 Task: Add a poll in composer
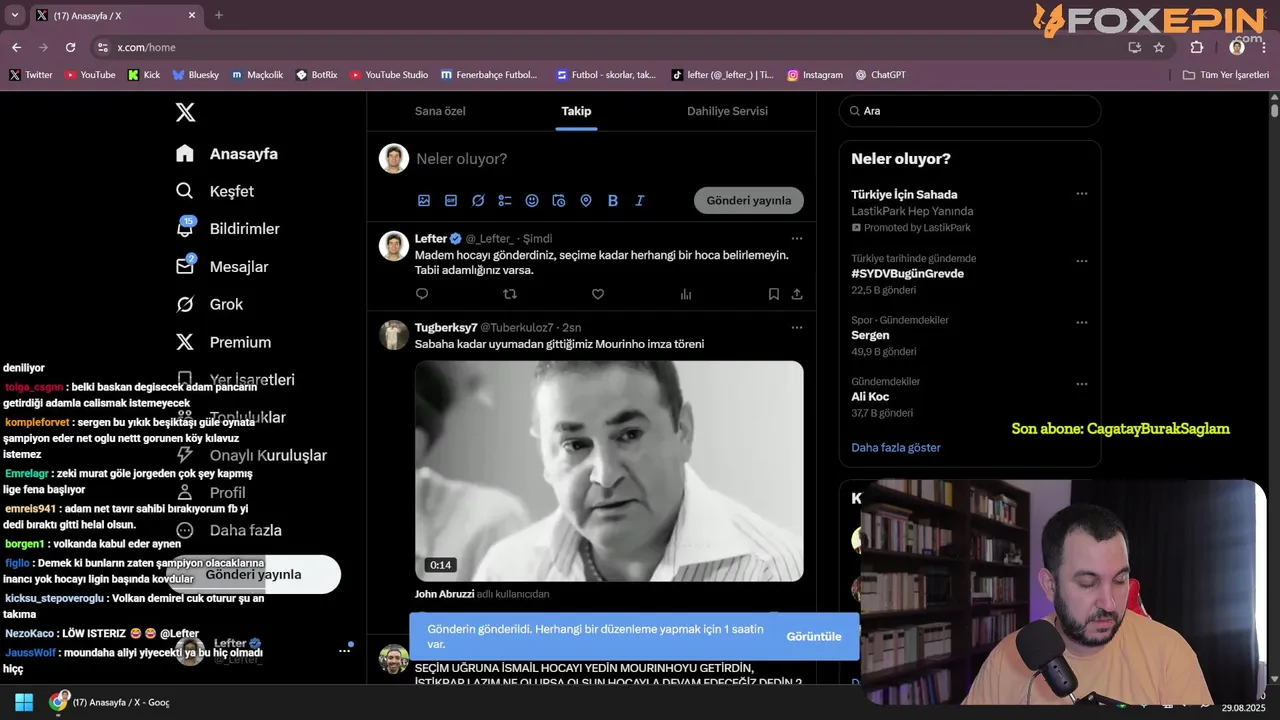pos(505,200)
